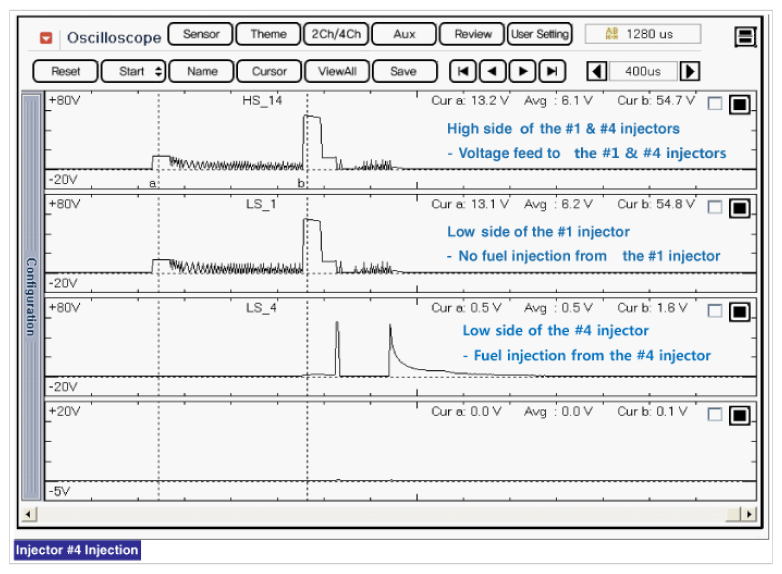This screenshot has height=574, width=782.
Task: Step back one frame
Action: (492, 72)
